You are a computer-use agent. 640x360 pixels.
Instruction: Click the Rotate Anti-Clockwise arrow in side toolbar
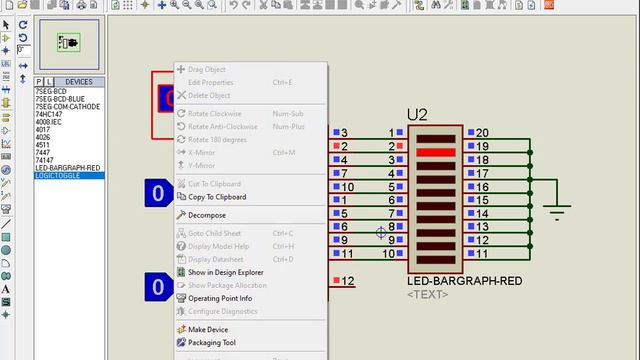click(23, 38)
